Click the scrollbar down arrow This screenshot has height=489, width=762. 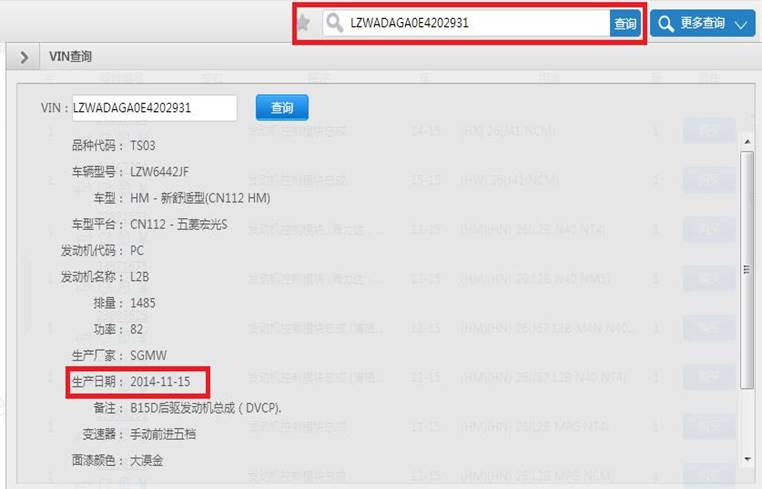(x=747, y=459)
